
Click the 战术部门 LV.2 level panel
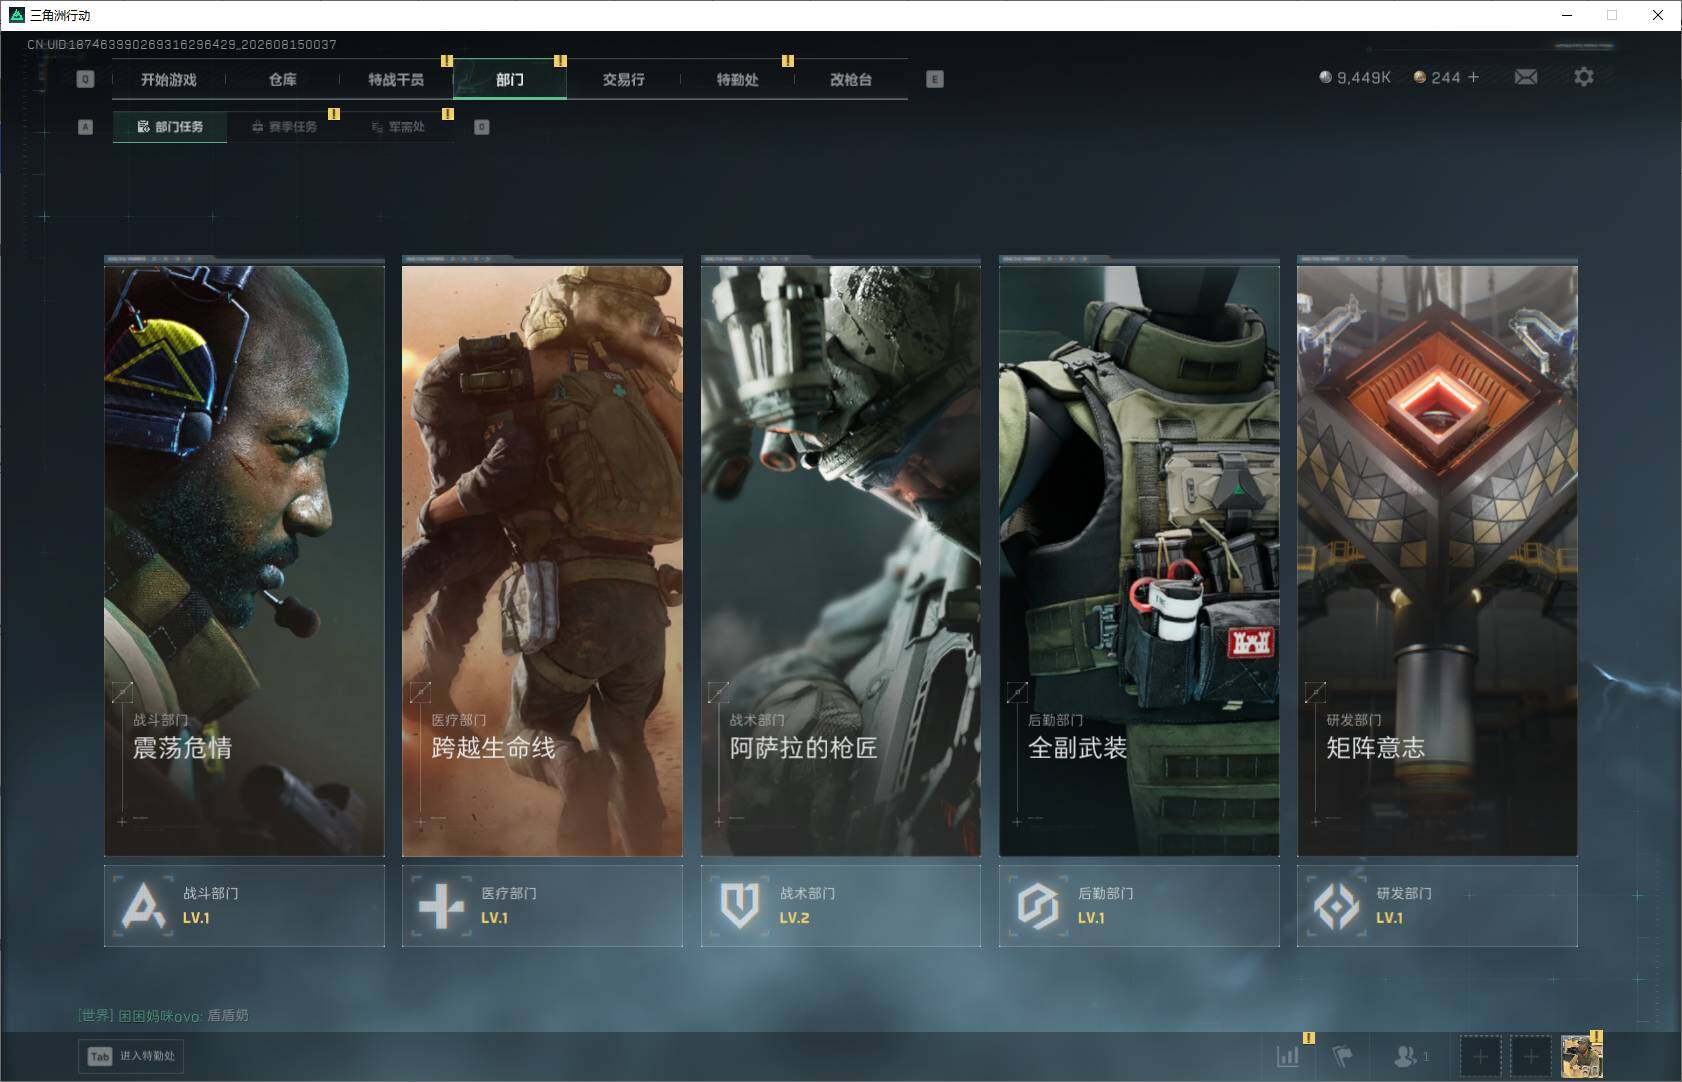(841, 905)
